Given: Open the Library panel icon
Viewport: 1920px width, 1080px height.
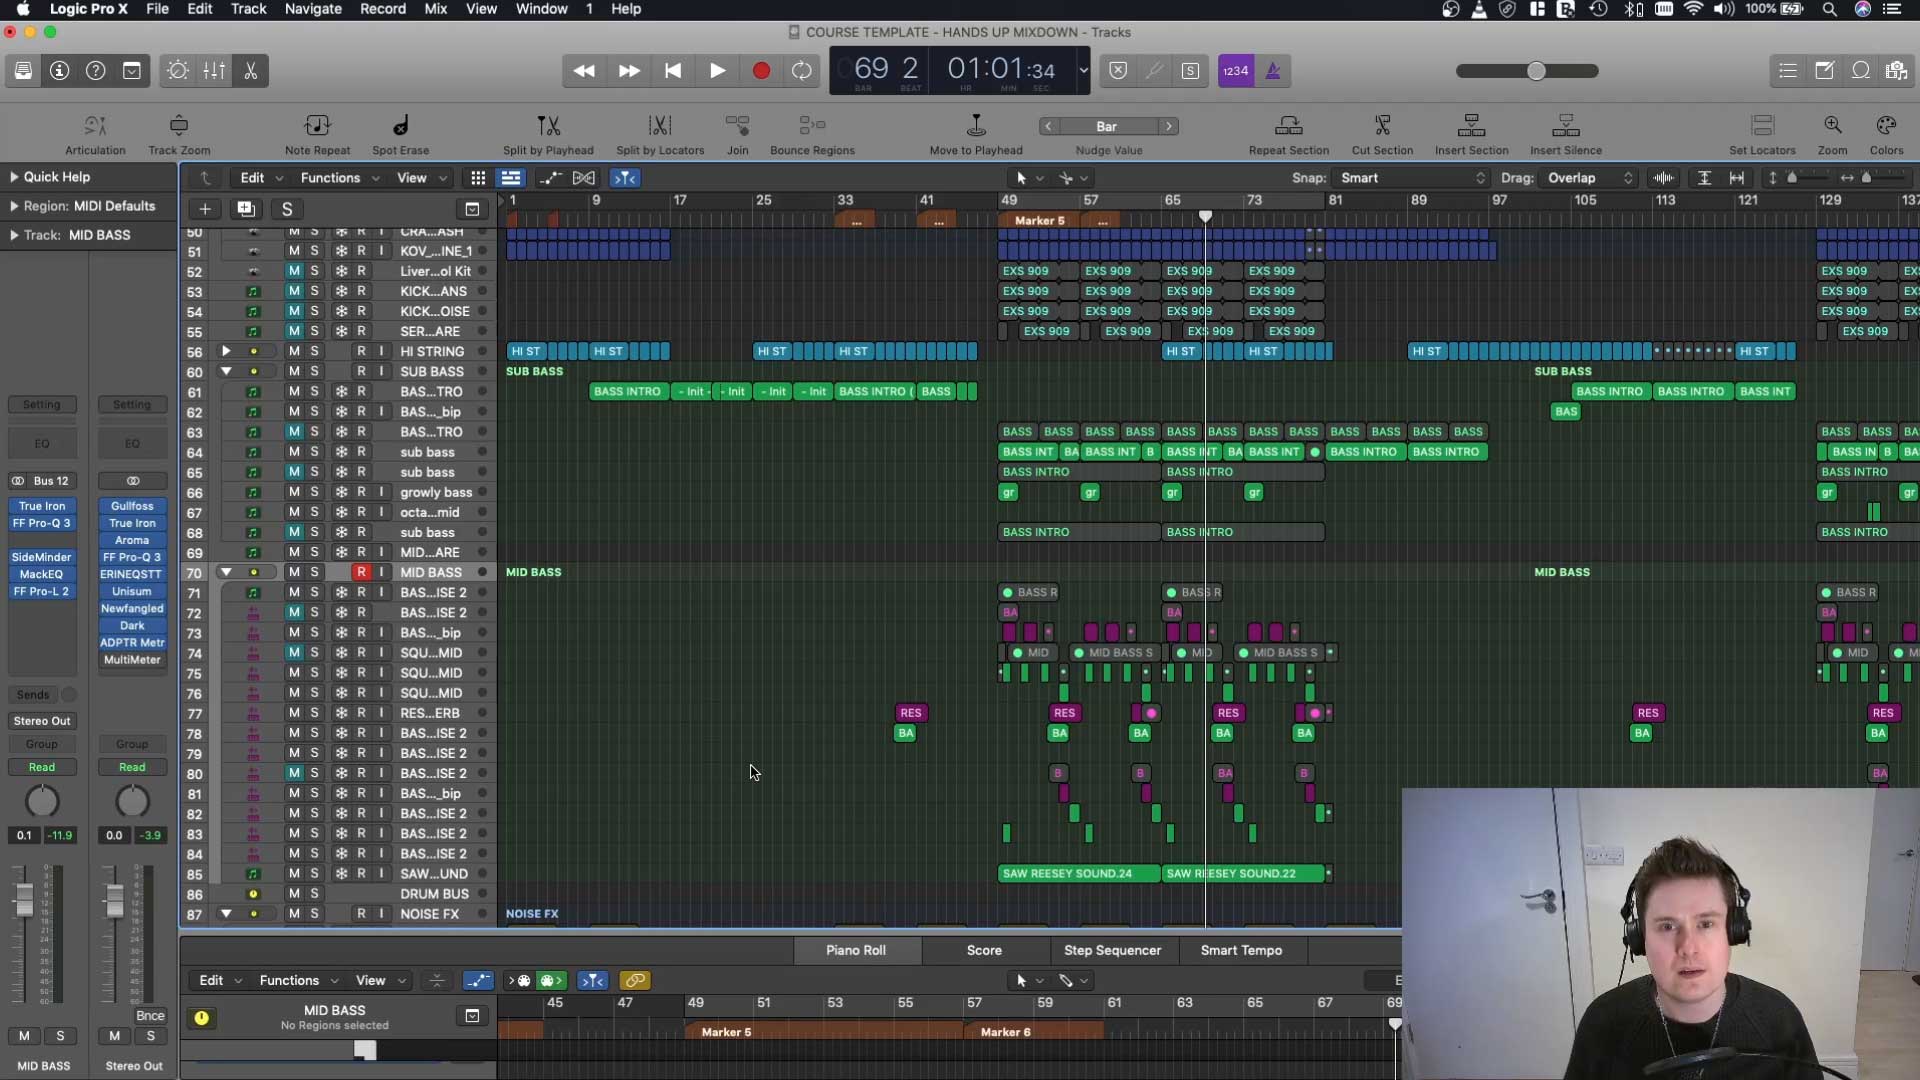Looking at the screenshot, I should (23, 71).
